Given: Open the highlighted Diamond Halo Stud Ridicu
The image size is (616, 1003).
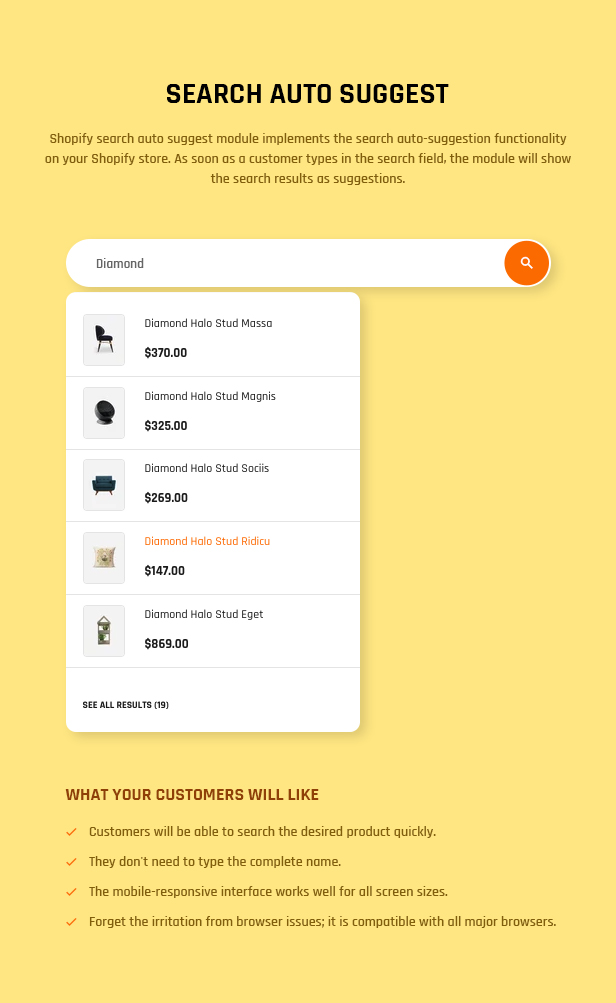Looking at the screenshot, I should pos(207,541).
